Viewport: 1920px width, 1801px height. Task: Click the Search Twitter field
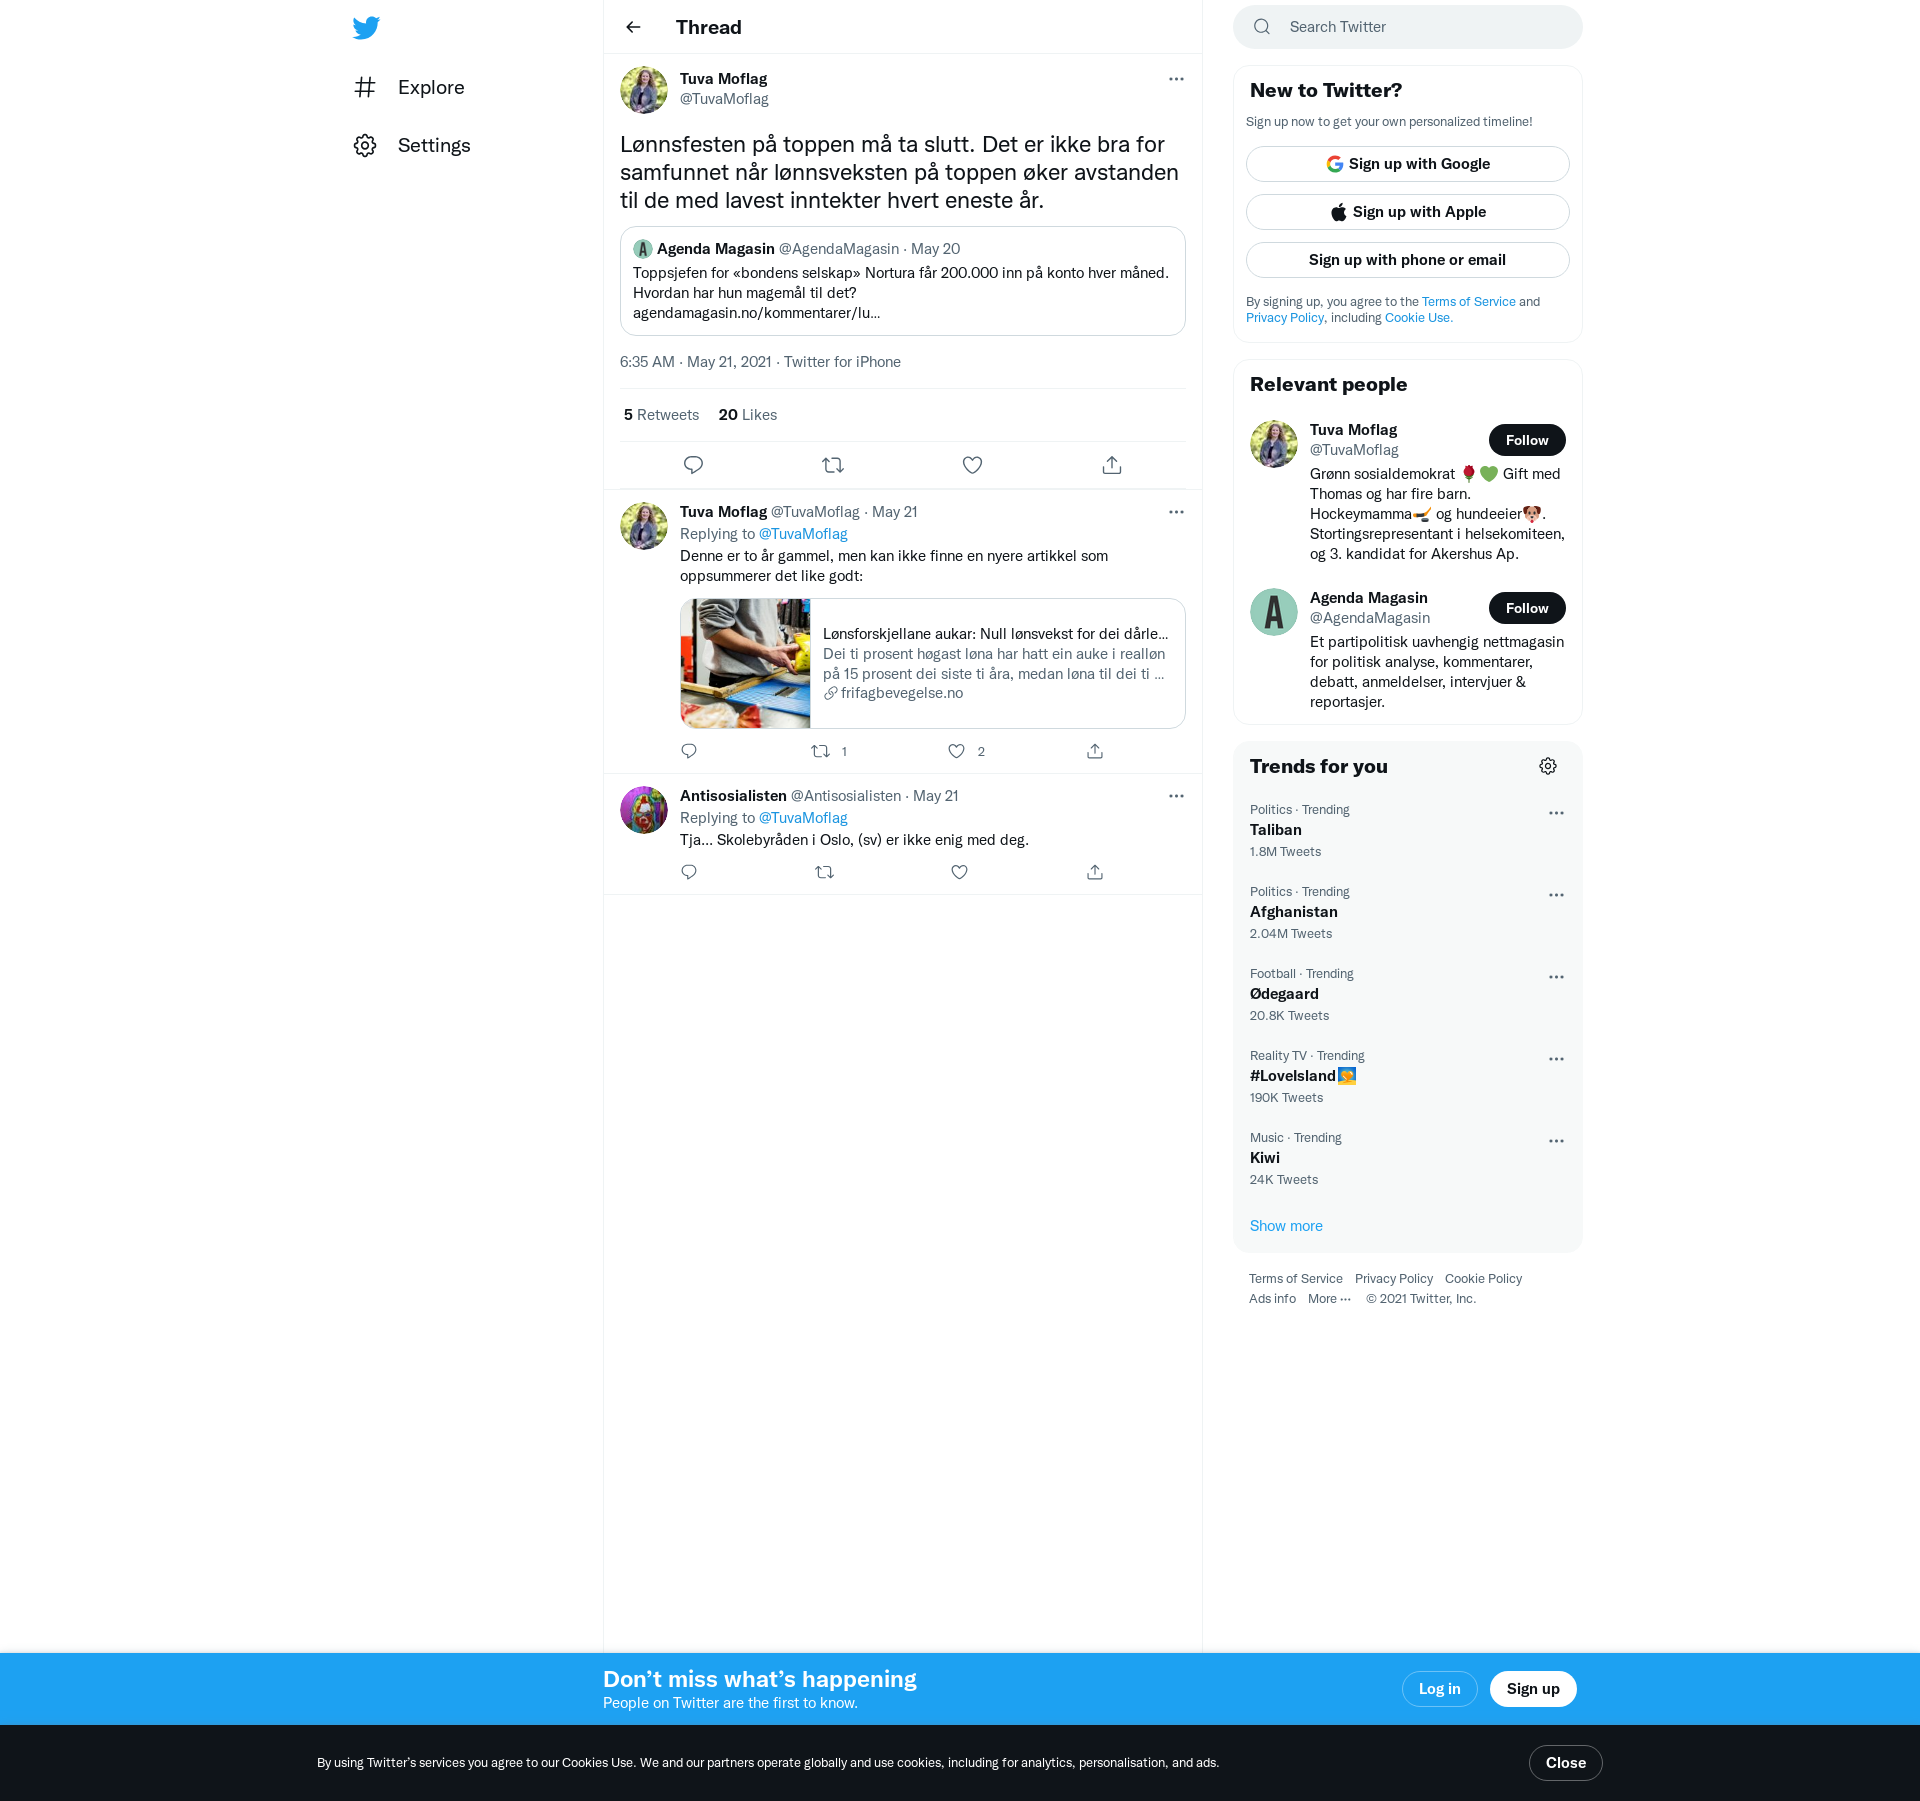[1408, 27]
